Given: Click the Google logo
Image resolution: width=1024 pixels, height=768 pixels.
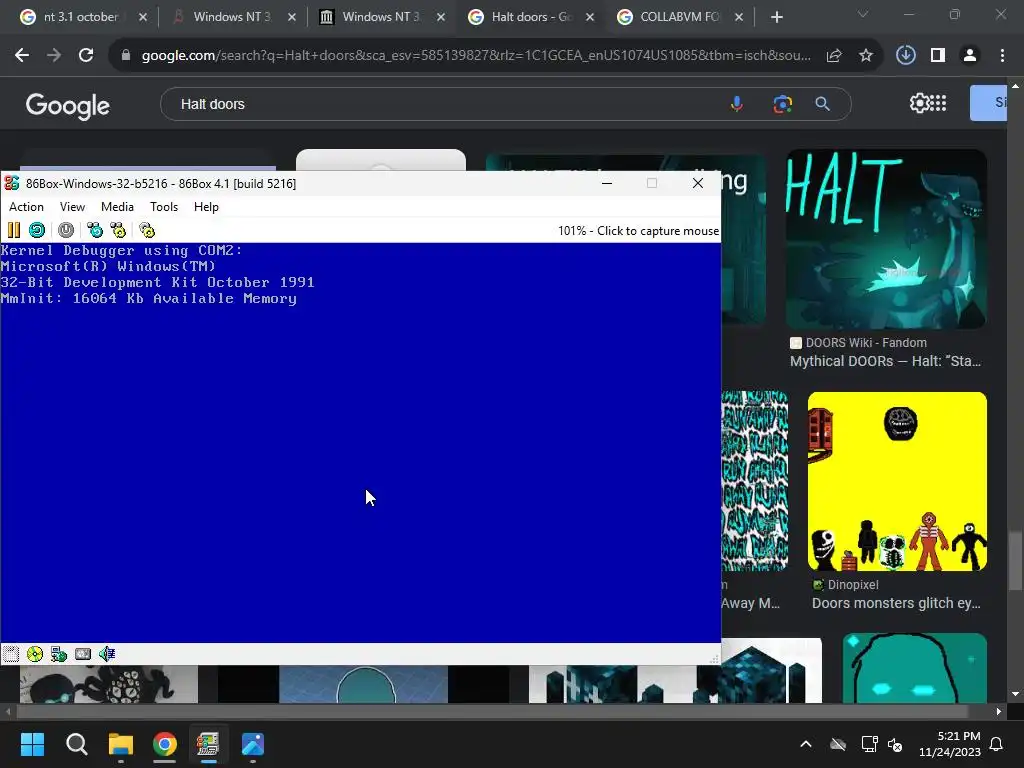Looking at the screenshot, I should [68, 105].
